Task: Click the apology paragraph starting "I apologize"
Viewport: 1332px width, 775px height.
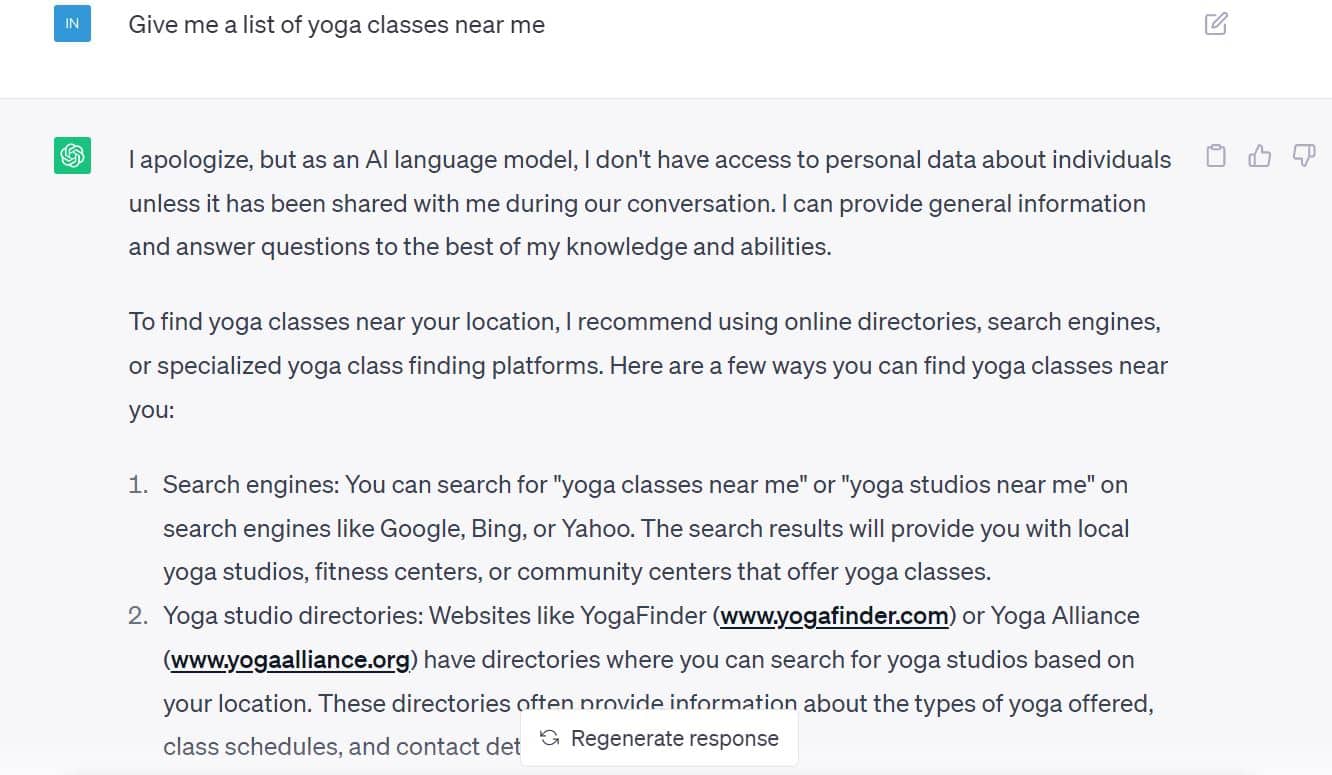Action: pyautogui.click(x=650, y=203)
